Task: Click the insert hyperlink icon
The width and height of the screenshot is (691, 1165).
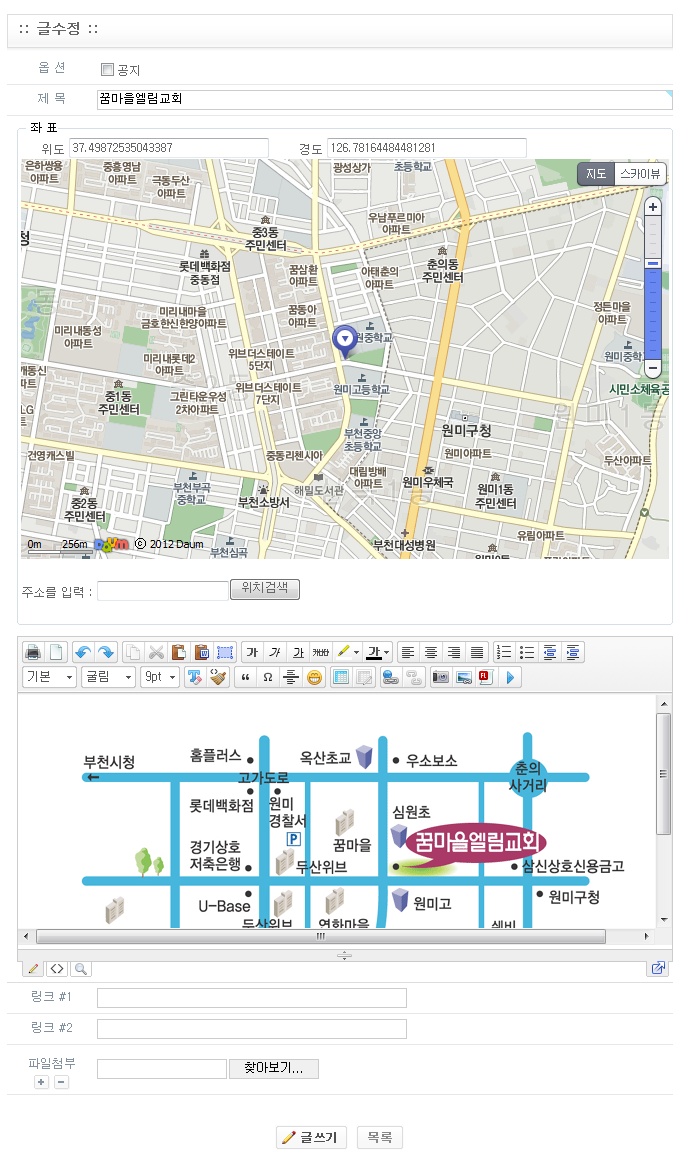Action: point(391,677)
